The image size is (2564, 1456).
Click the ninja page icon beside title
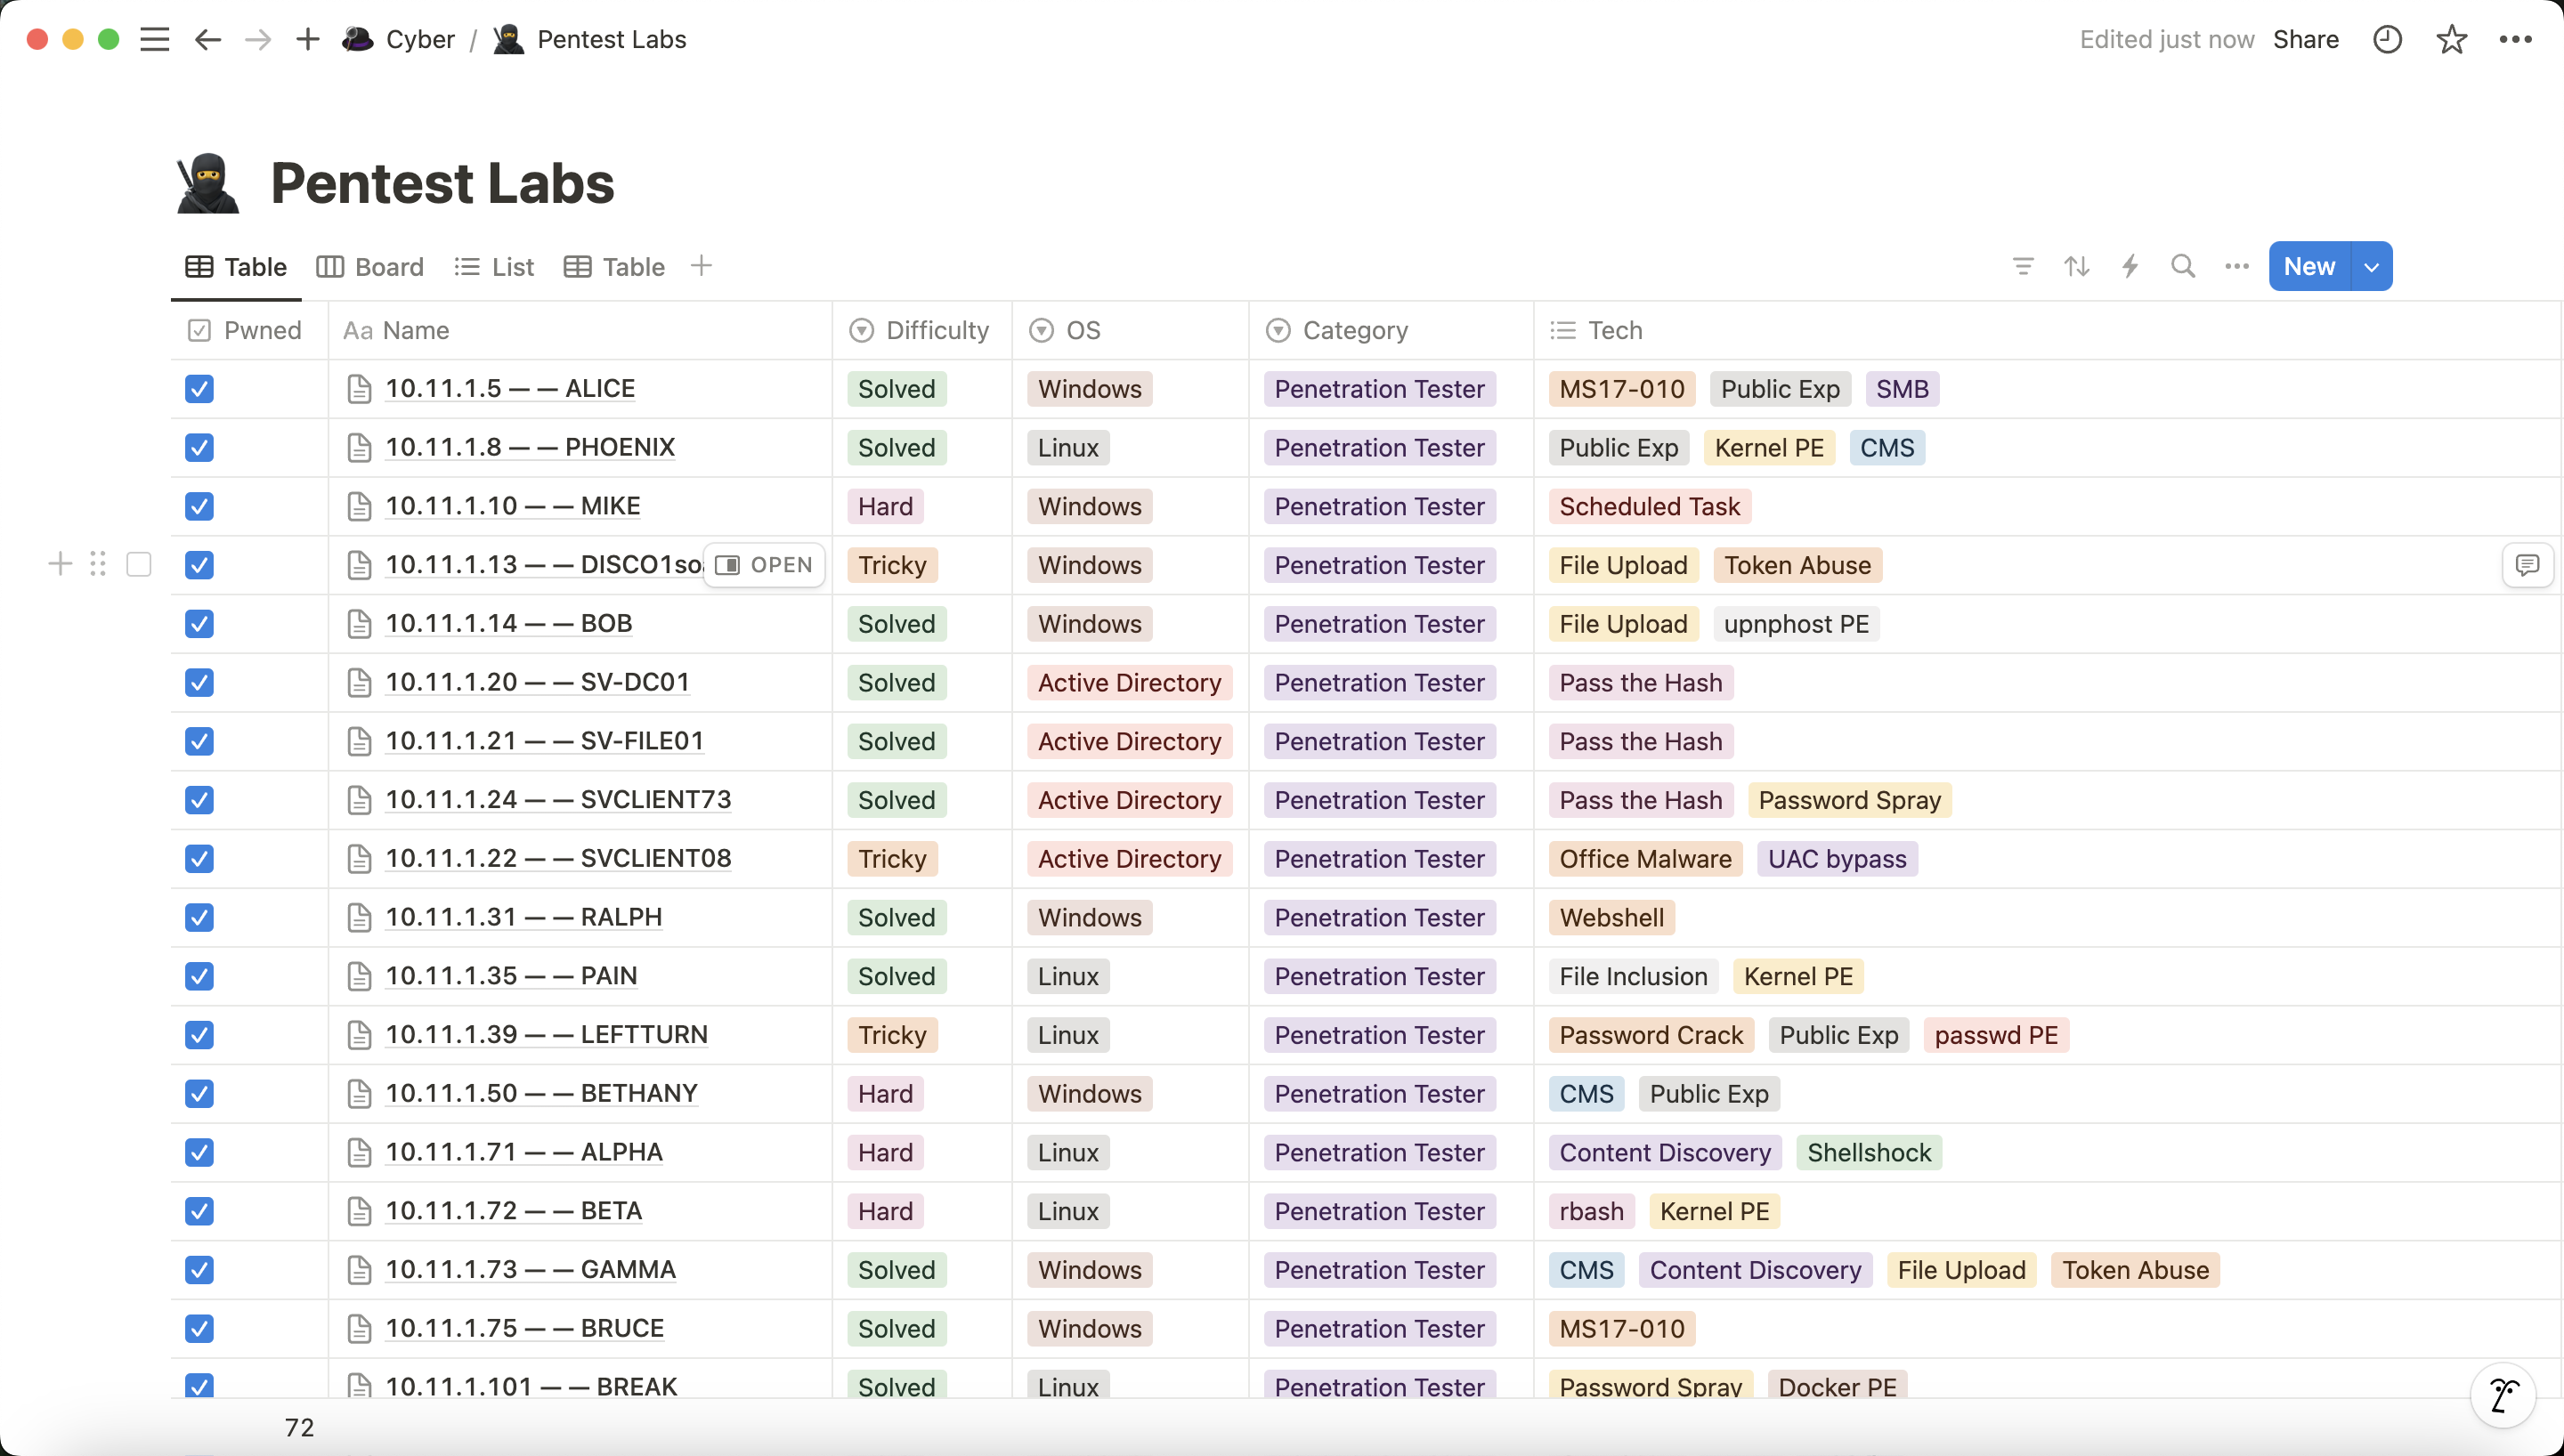tap(208, 183)
